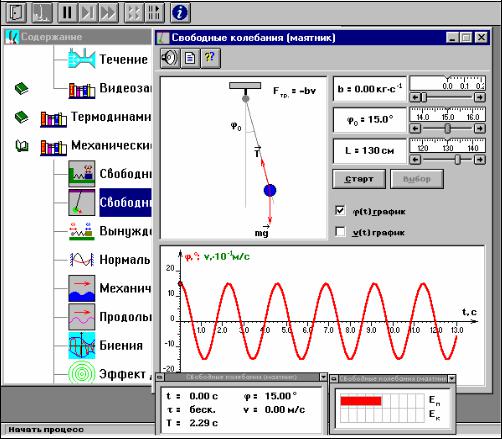Step forward with the play-to-bar button
502x439 pixels.
pyautogui.click(x=88, y=13)
